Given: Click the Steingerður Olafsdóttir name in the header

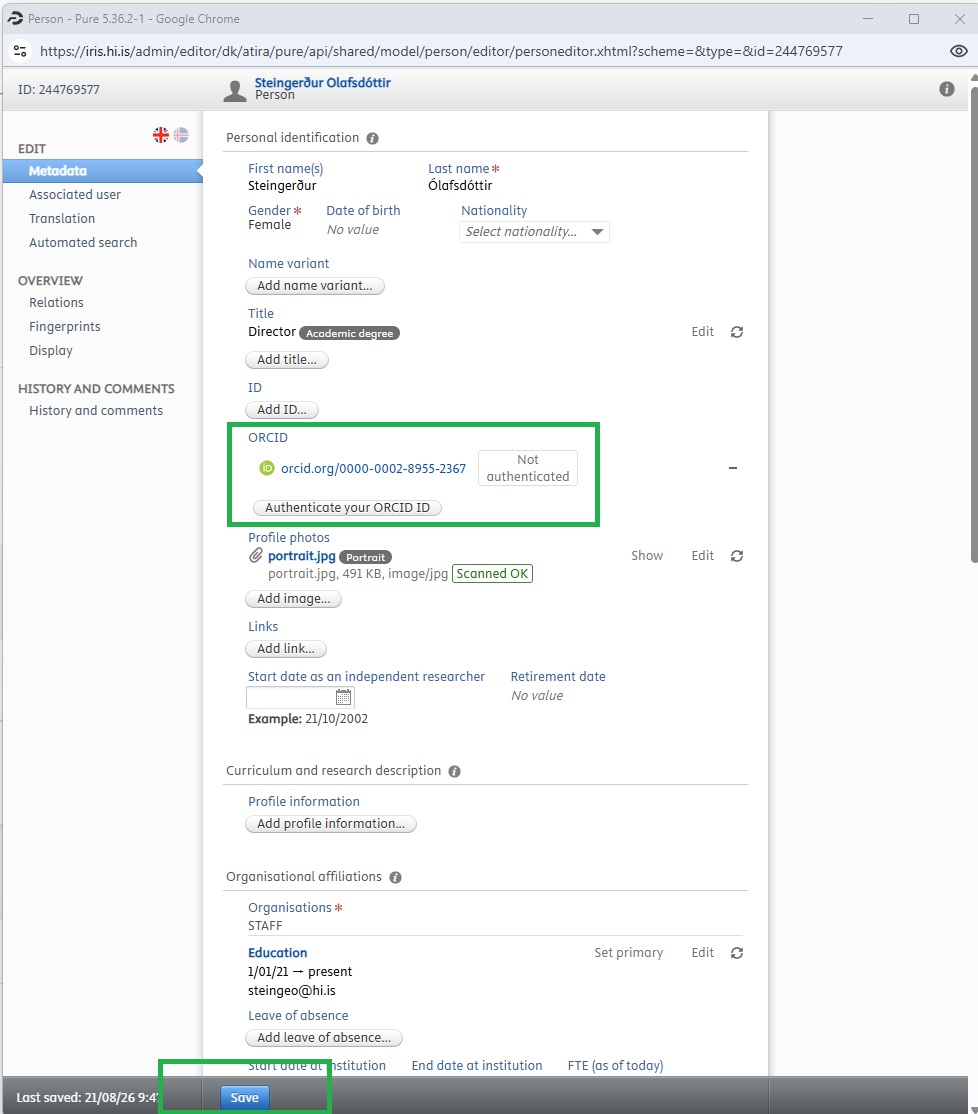Looking at the screenshot, I should point(323,82).
